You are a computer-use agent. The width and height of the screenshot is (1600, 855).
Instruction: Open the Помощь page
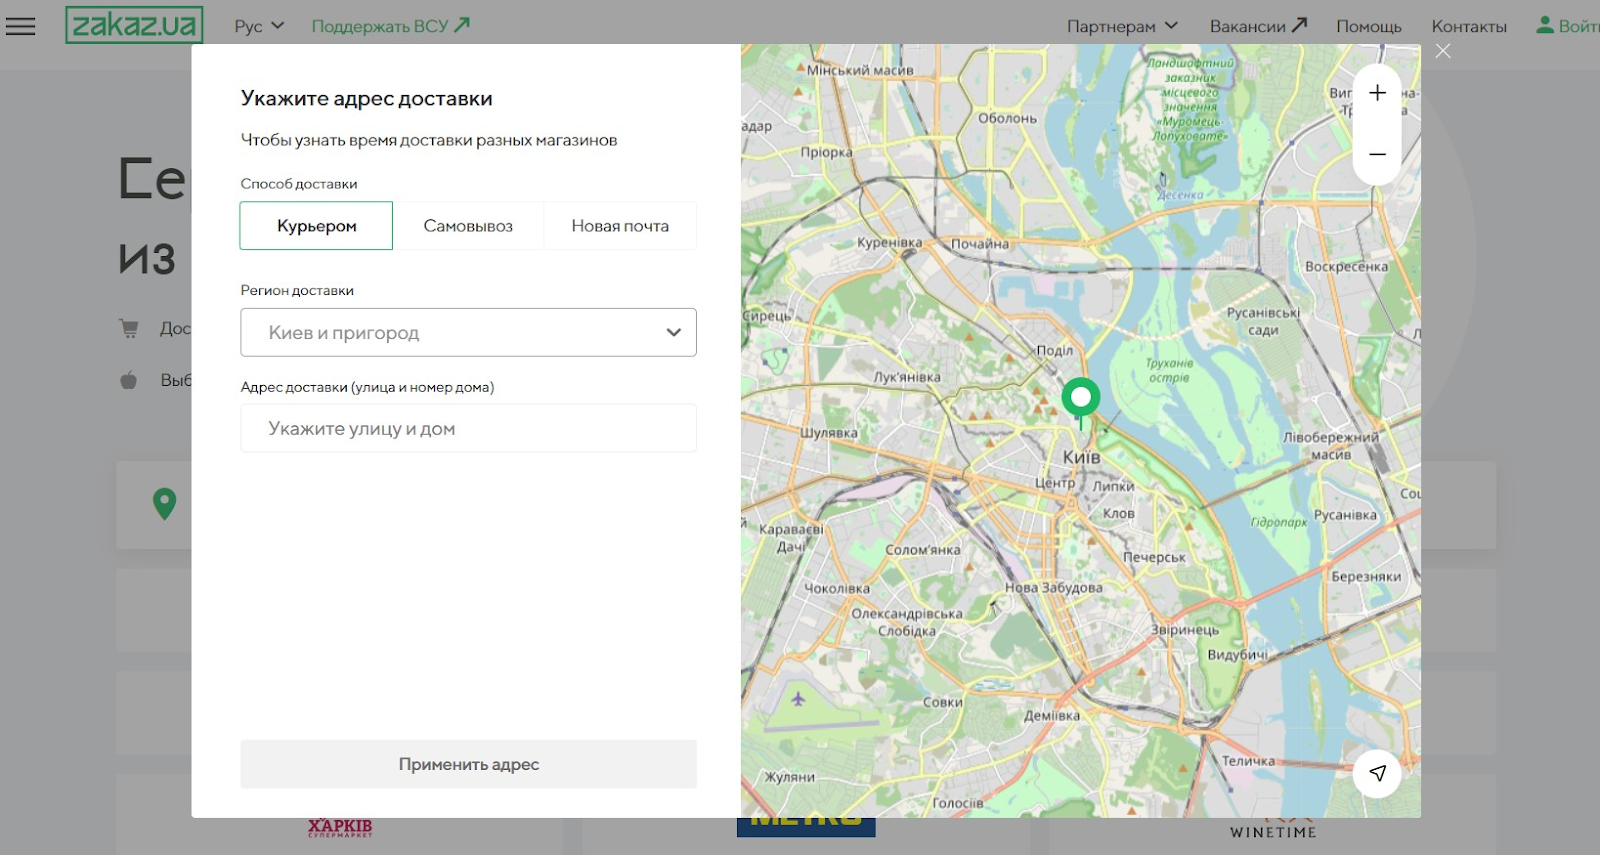[1368, 26]
